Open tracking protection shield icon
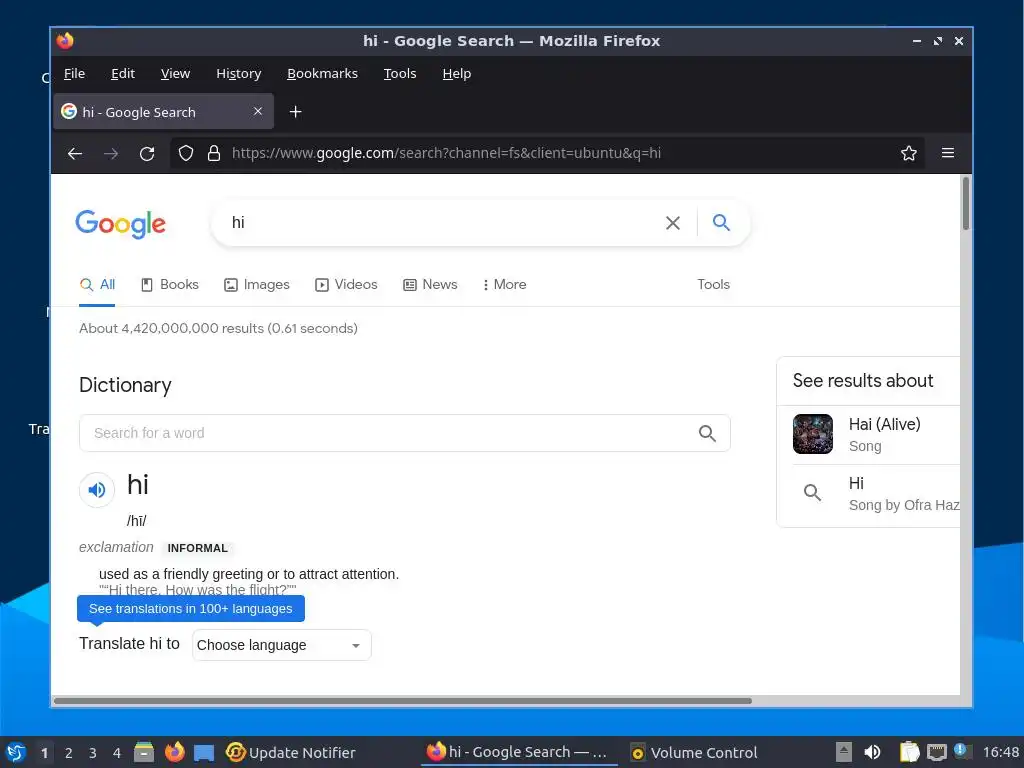This screenshot has width=1024, height=768. click(186, 153)
